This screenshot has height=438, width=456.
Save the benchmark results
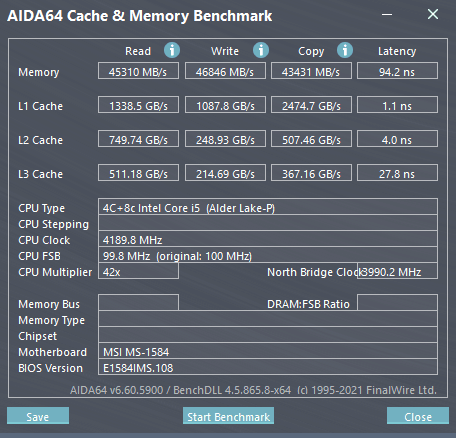38,416
